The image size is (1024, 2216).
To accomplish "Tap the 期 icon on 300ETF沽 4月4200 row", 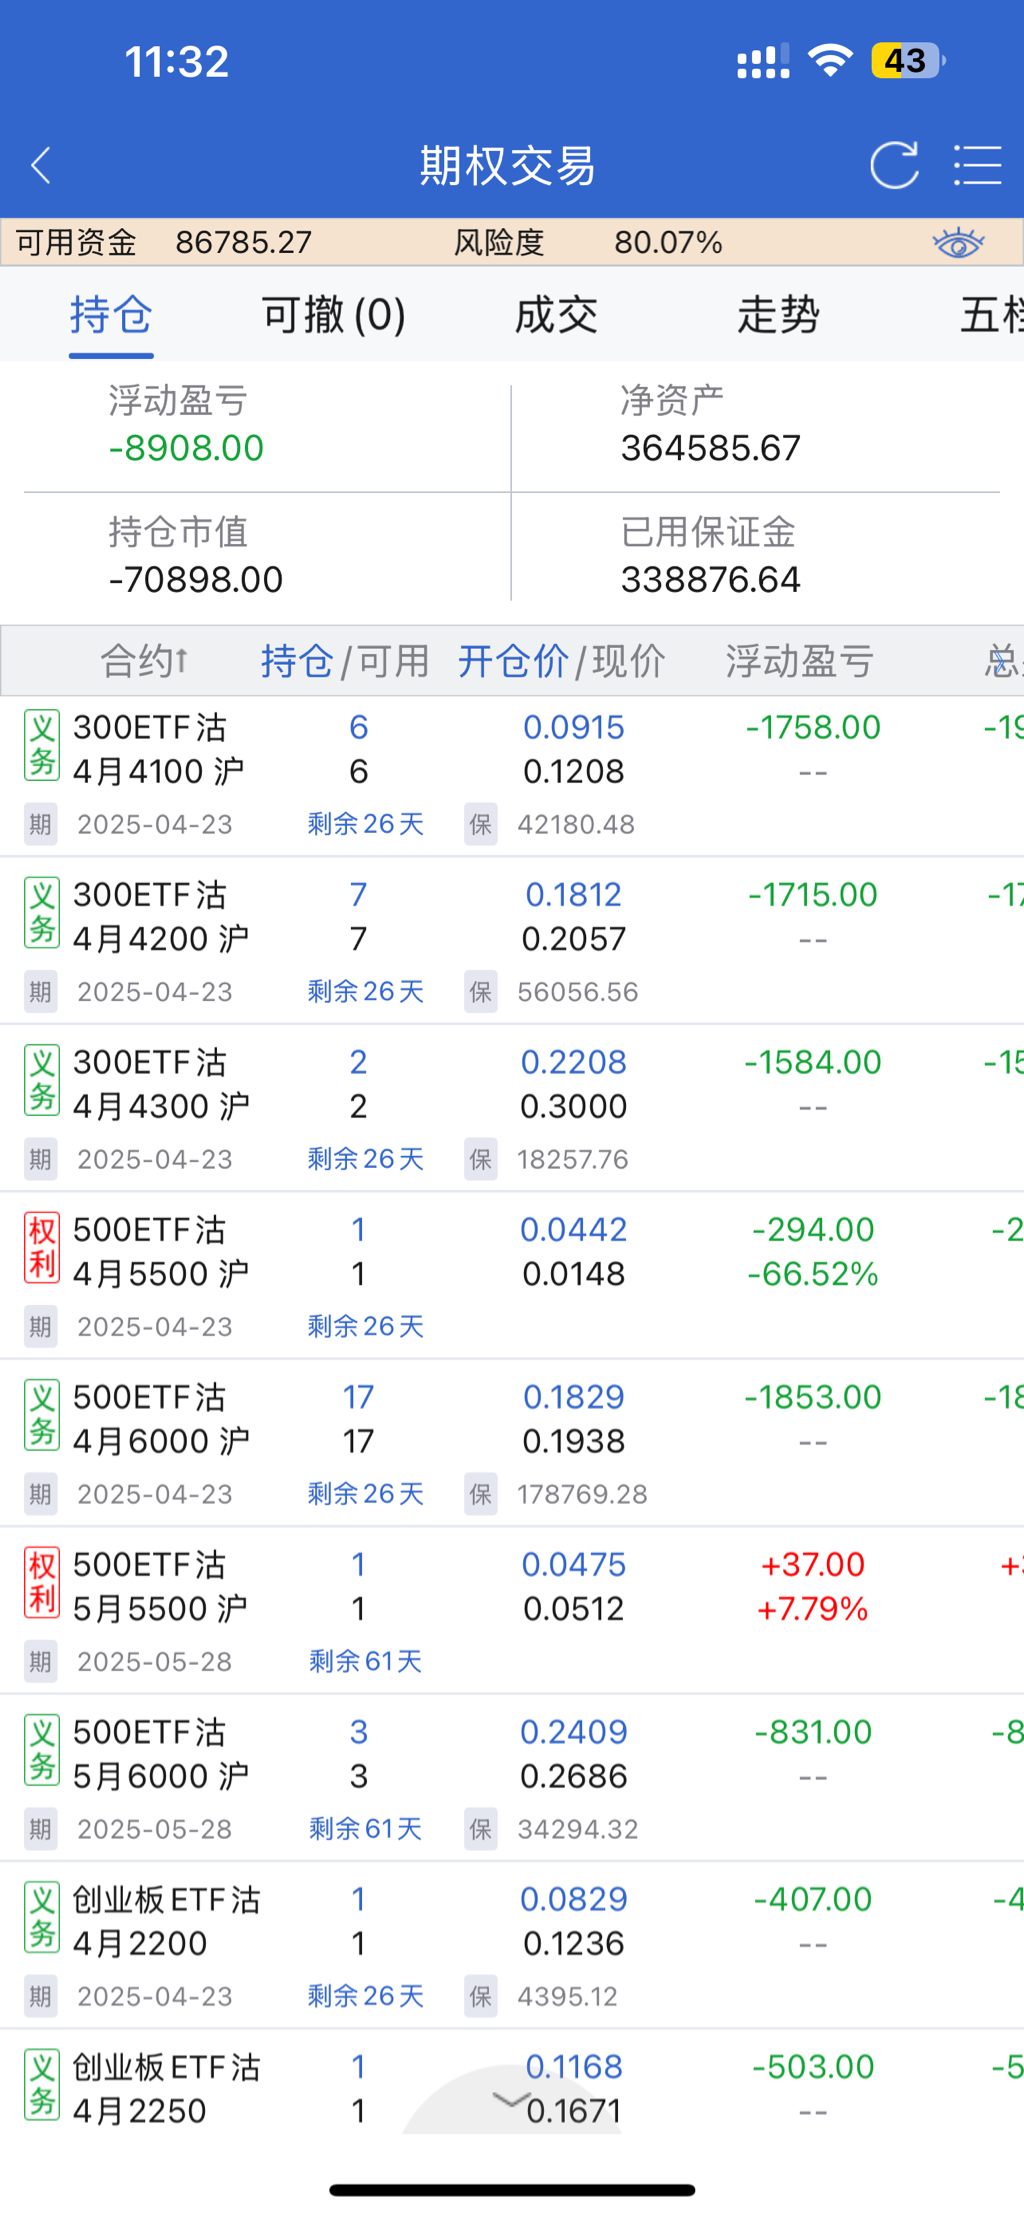I will [40, 992].
